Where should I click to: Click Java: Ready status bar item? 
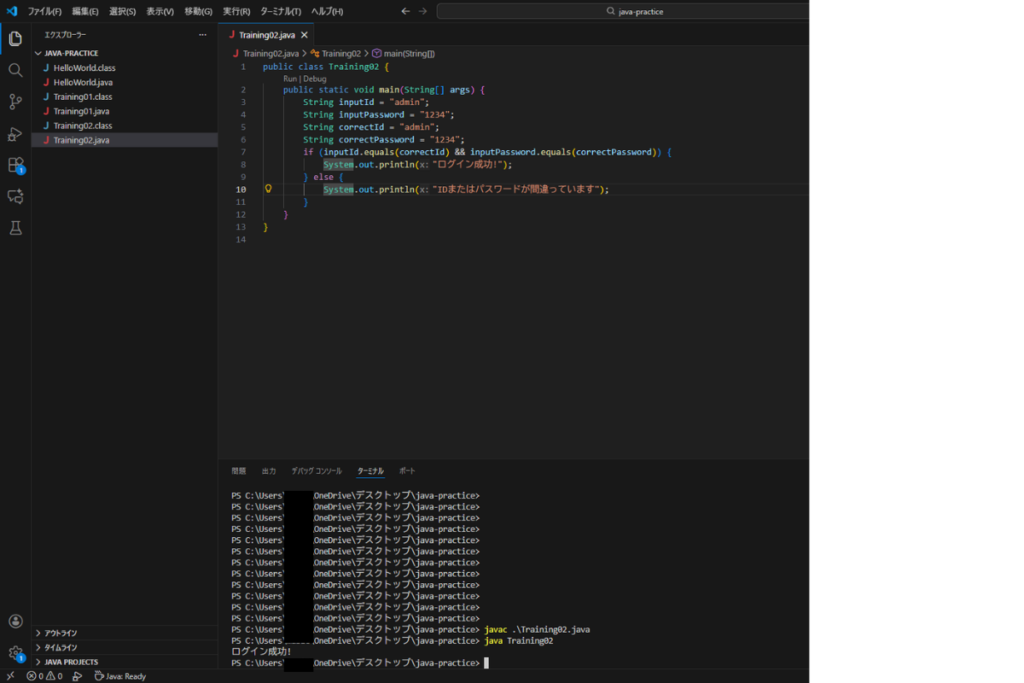pyautogui.click(x=120, y=676)
